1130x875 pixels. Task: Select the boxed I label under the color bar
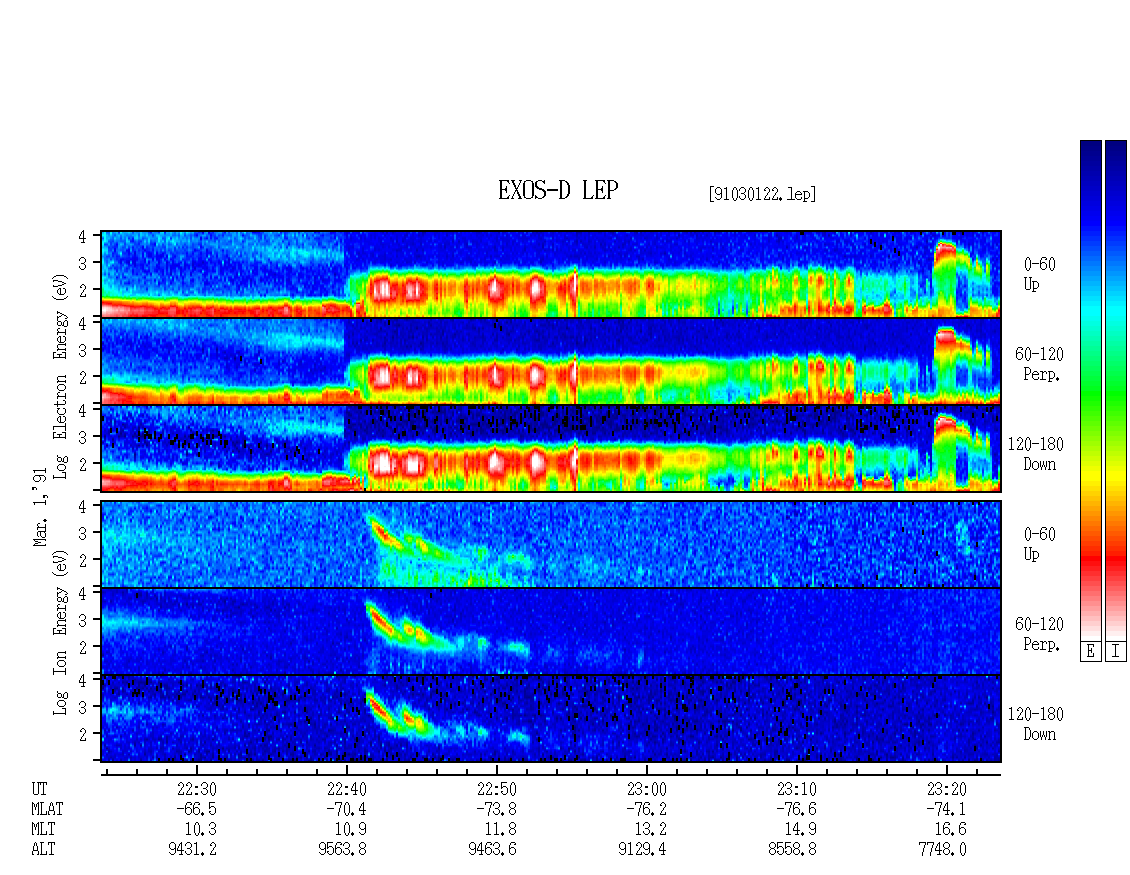point(1116,652)
